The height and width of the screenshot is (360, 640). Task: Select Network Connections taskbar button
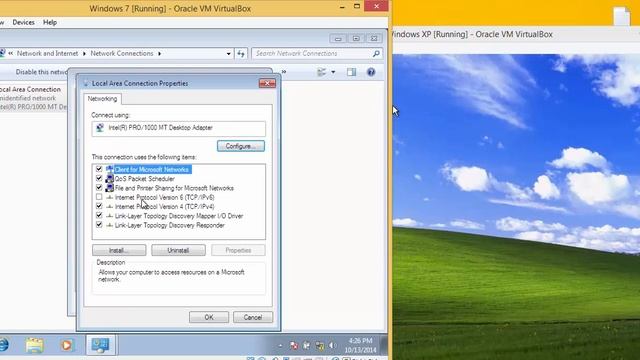[100, 345]
